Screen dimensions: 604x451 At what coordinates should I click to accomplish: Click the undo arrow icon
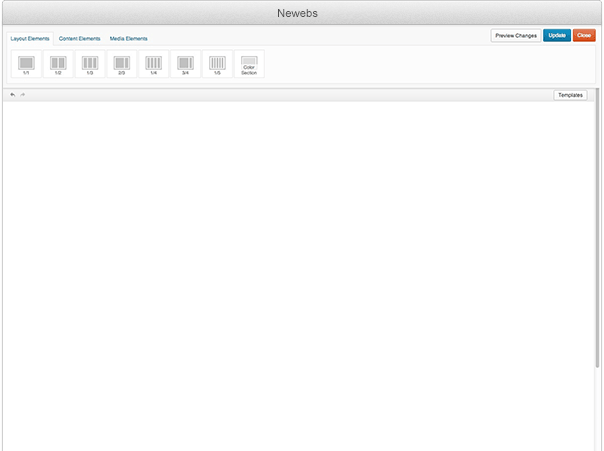[13, 95]
